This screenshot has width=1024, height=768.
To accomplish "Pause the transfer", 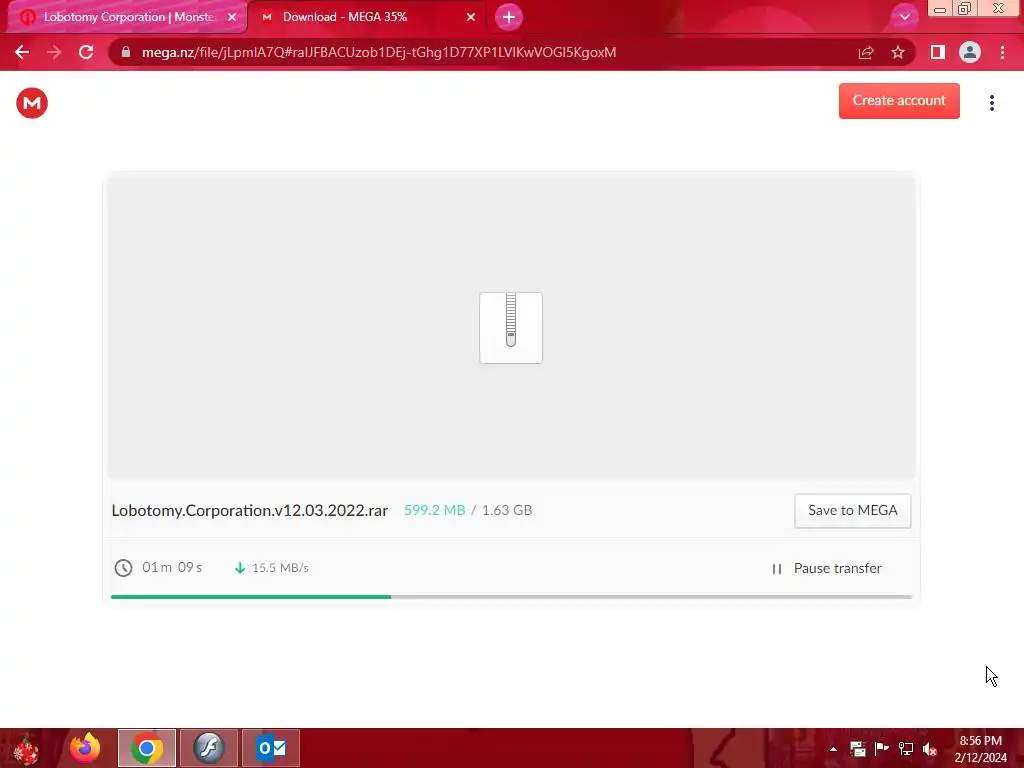I will click(827, 568).
